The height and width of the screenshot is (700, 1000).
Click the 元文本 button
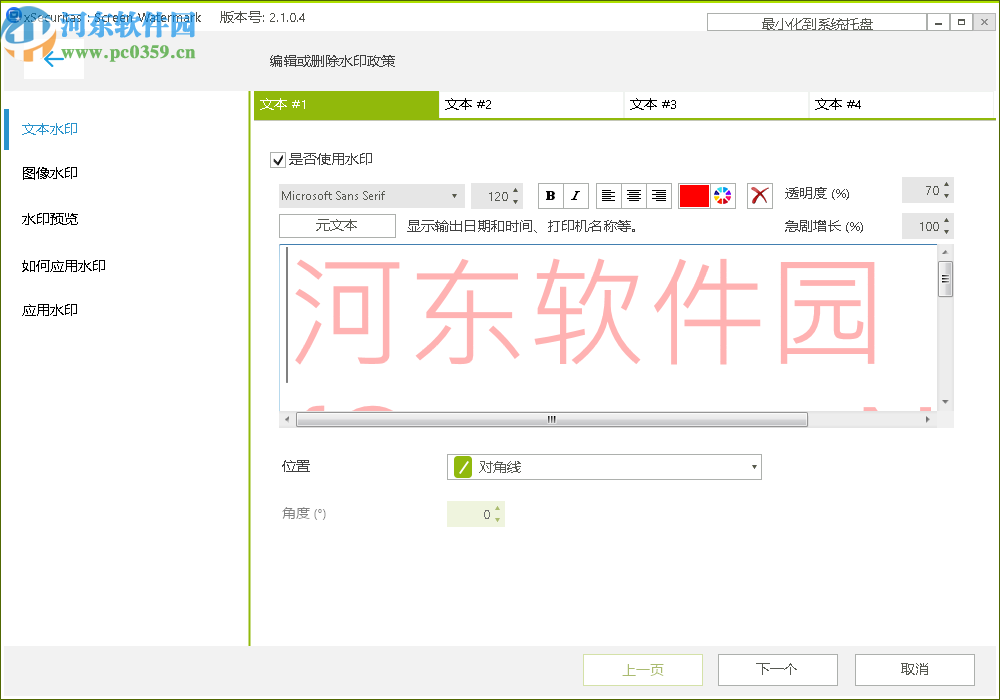pos(336,225)
